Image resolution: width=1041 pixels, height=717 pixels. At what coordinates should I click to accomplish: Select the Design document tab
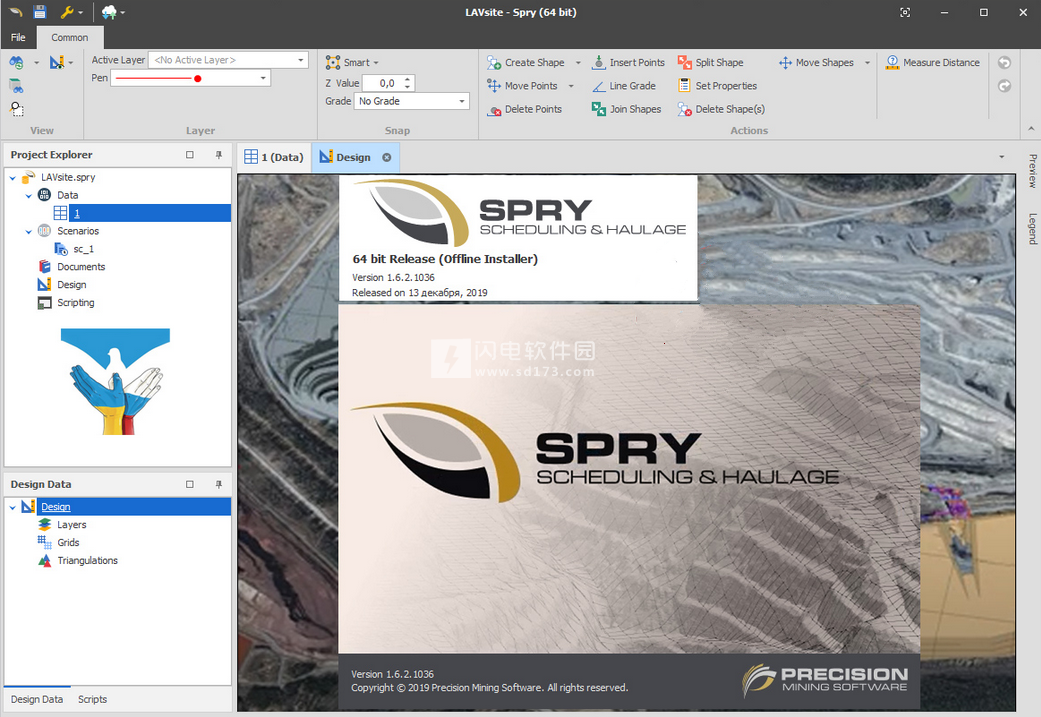click(353, 157)
